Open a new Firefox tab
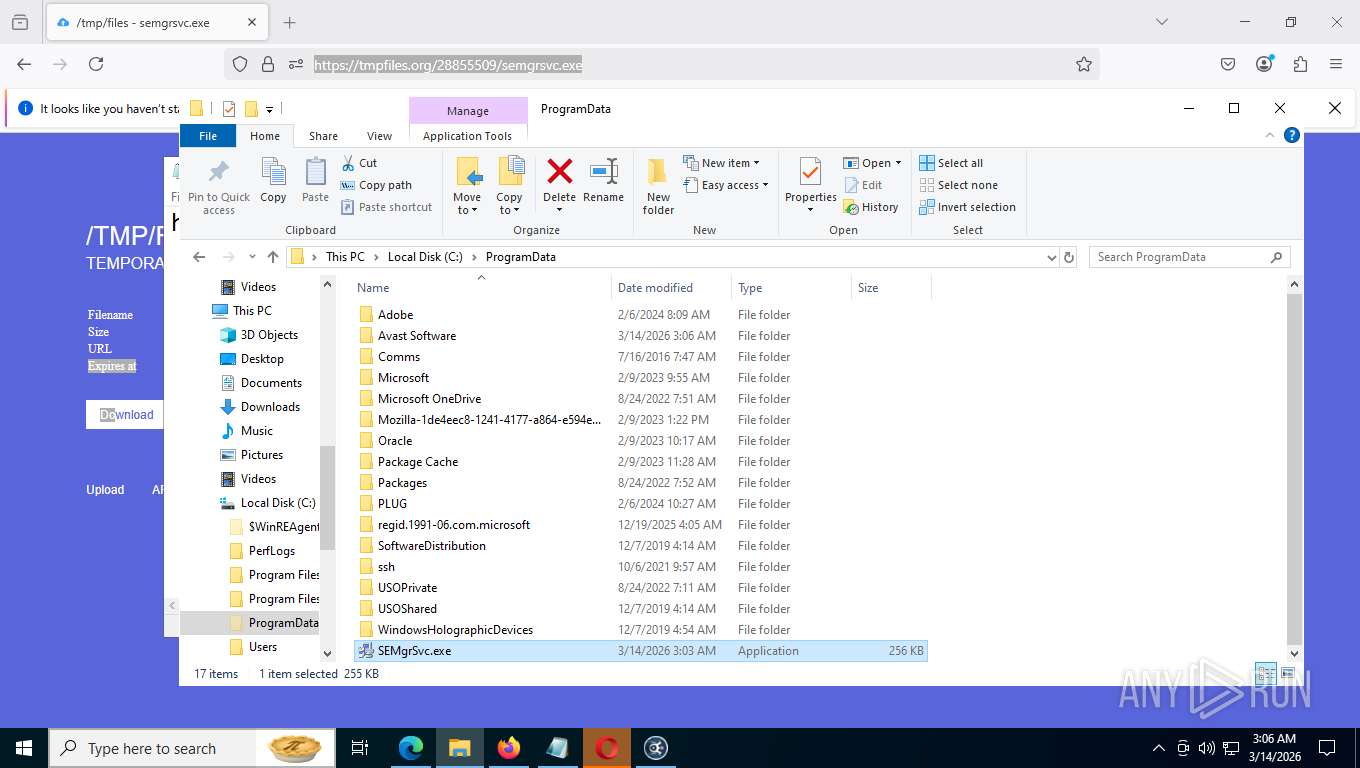The width and height of the screenshot is (1360, 768). coord(290,22)
